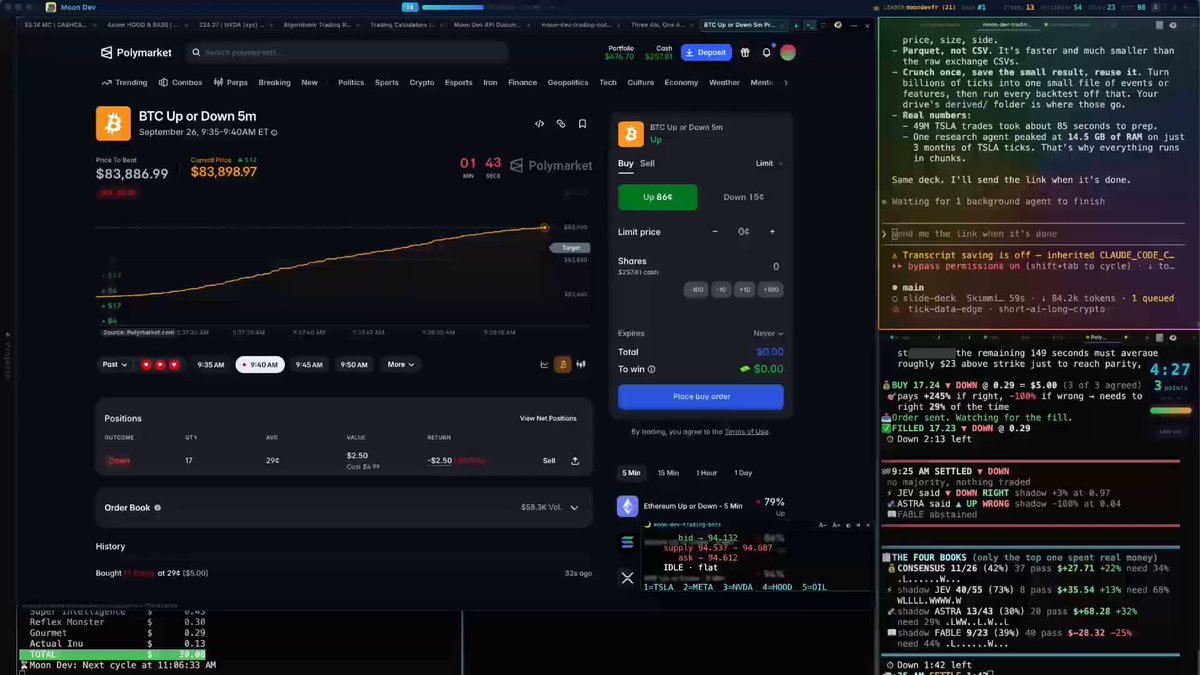Image resolution: width=1200 pixels, height=675 pixels.
Task: Click the Deposit button
Action: coord(706,52)
